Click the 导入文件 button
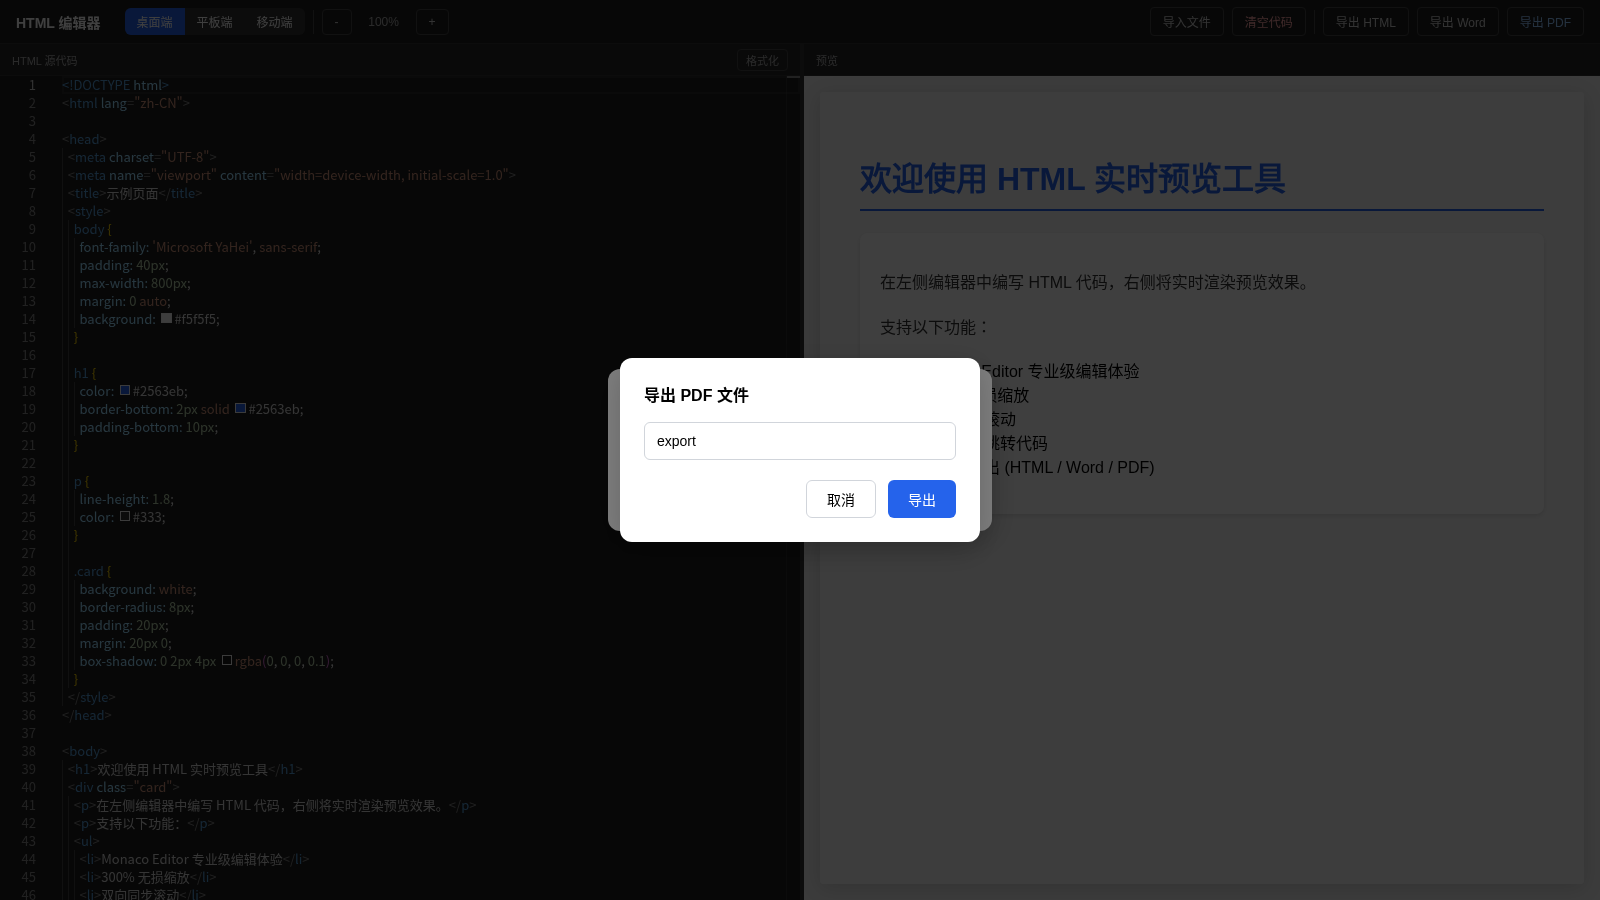The image size is (1600, 900). tap(1186, 22)
